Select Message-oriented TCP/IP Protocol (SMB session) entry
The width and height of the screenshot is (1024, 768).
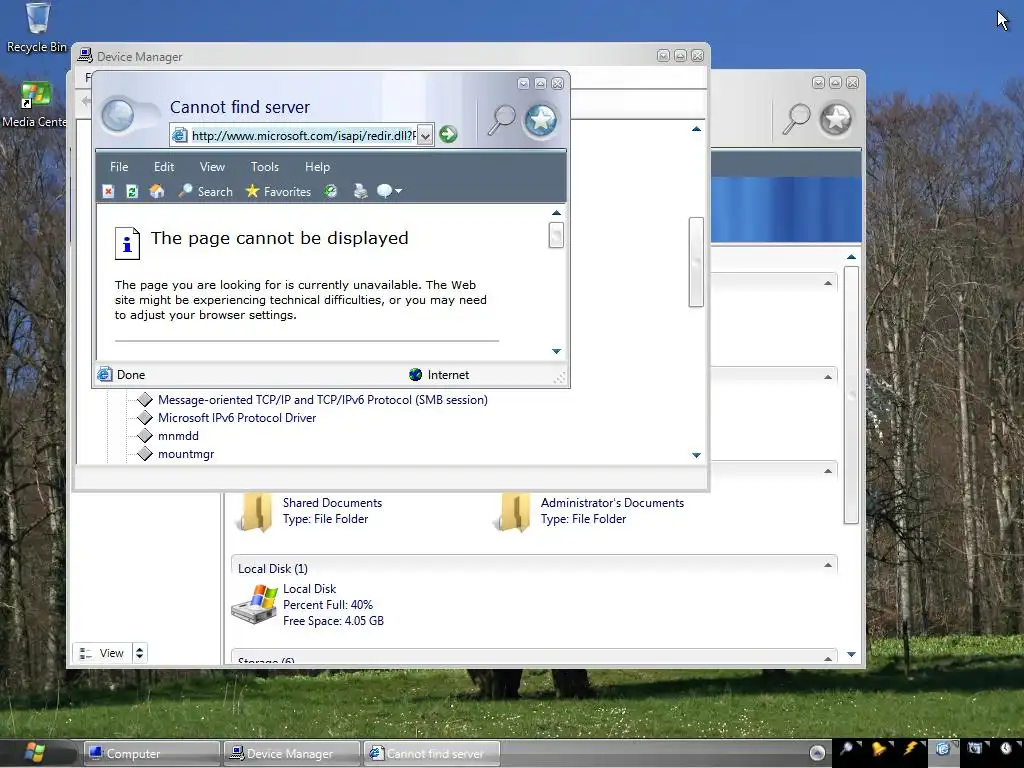323,400
